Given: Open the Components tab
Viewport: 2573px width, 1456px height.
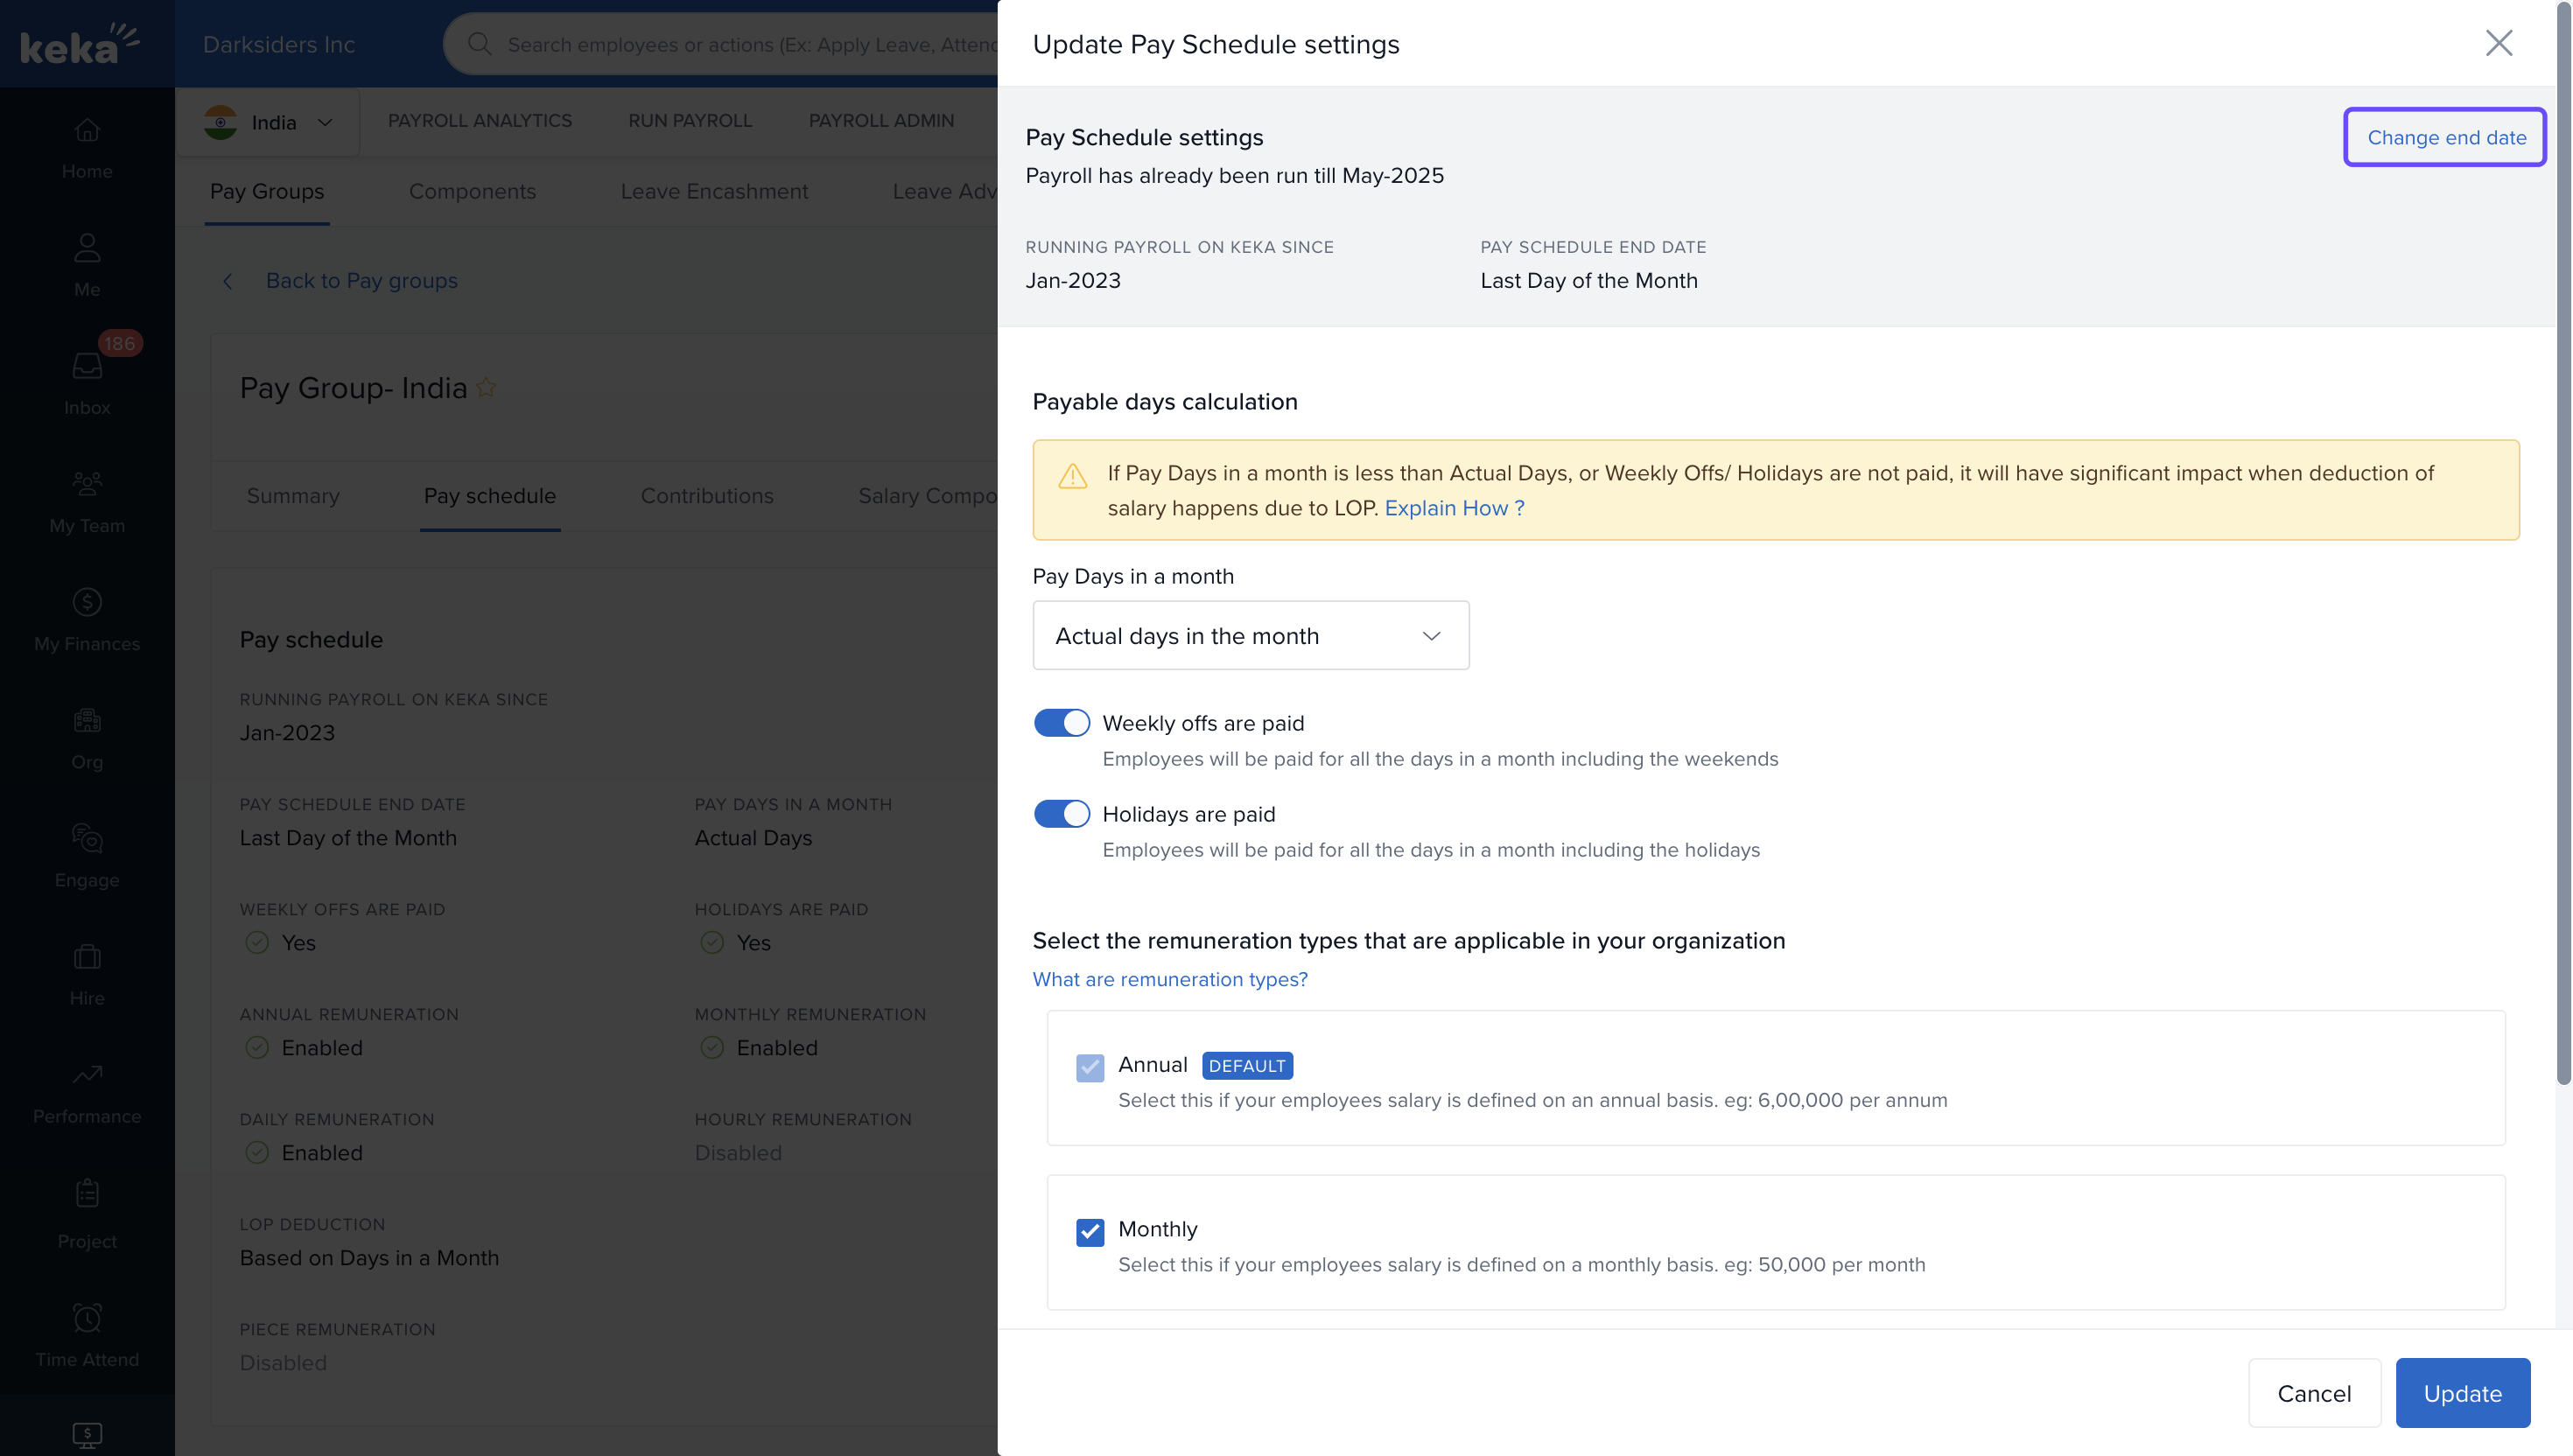Looking at the screenshot, I should click(472, 191).
